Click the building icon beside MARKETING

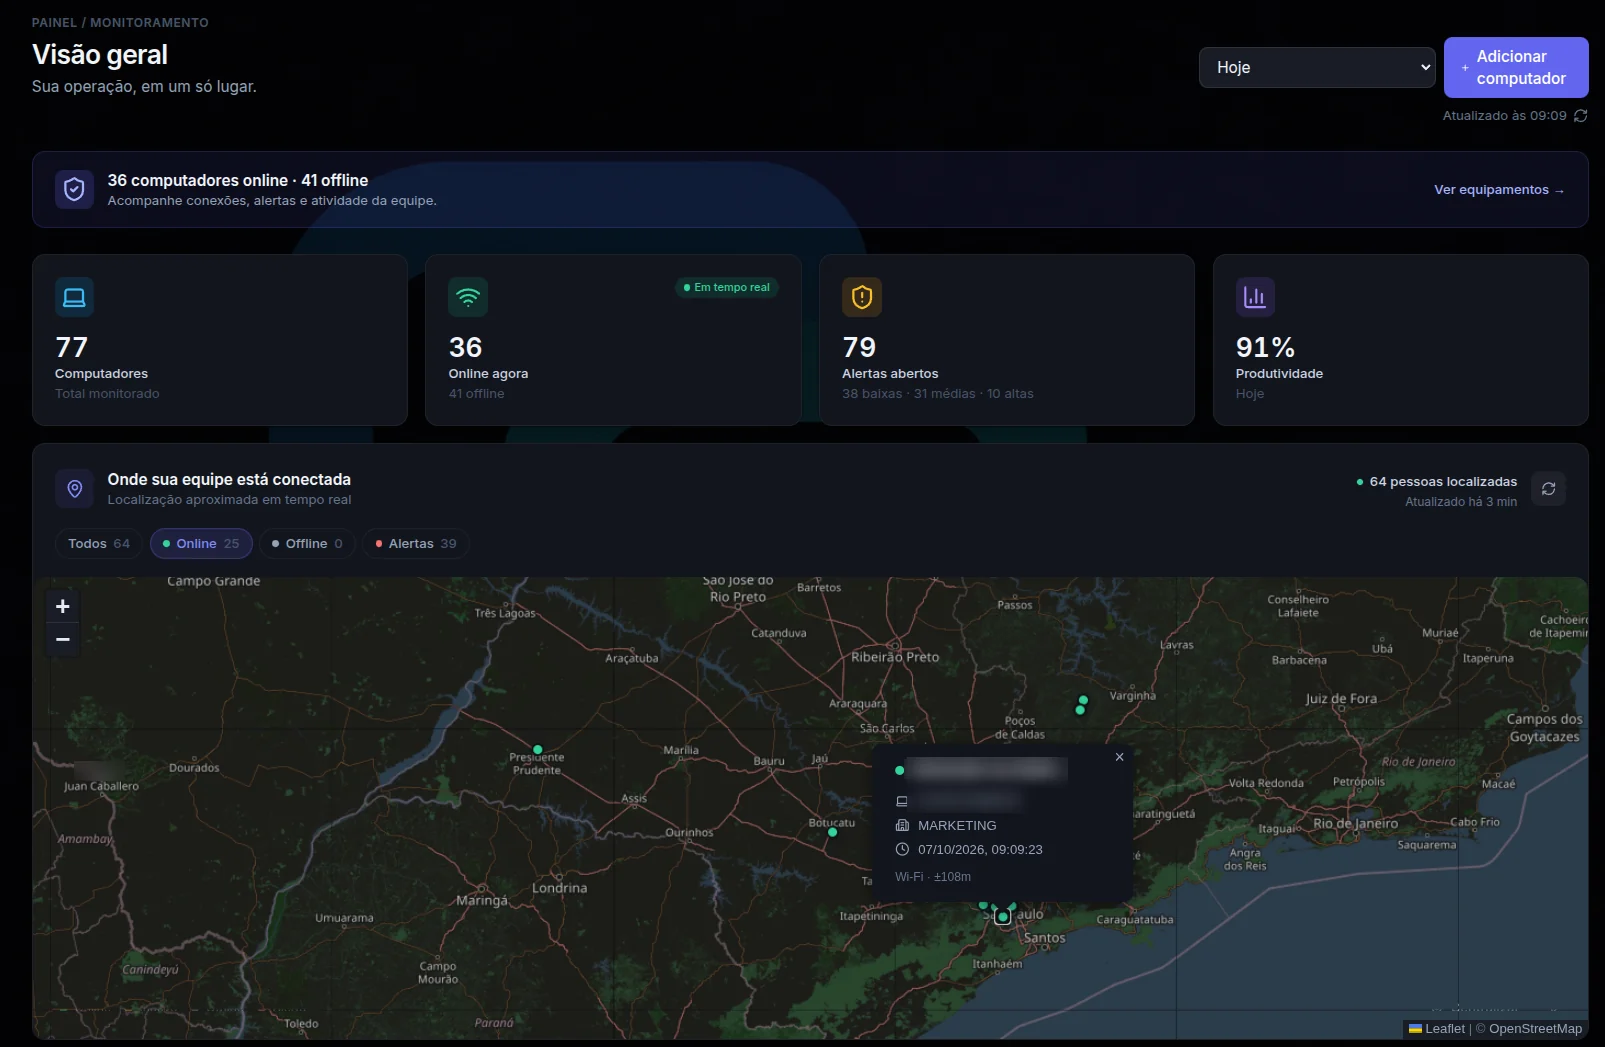(x=902, y=825)
